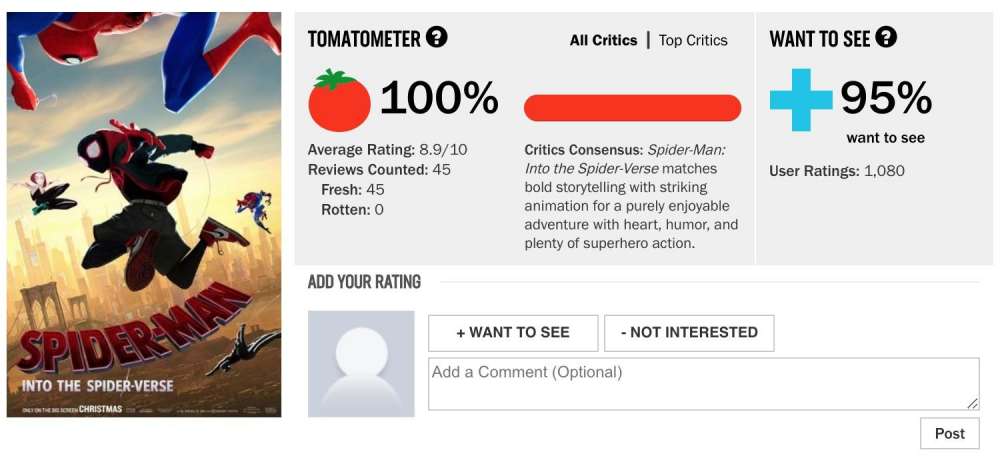Viewport: 1000px width, 456px height.
Task: Click the User Ratings: 1,080 text
Action: coord(837,171)
